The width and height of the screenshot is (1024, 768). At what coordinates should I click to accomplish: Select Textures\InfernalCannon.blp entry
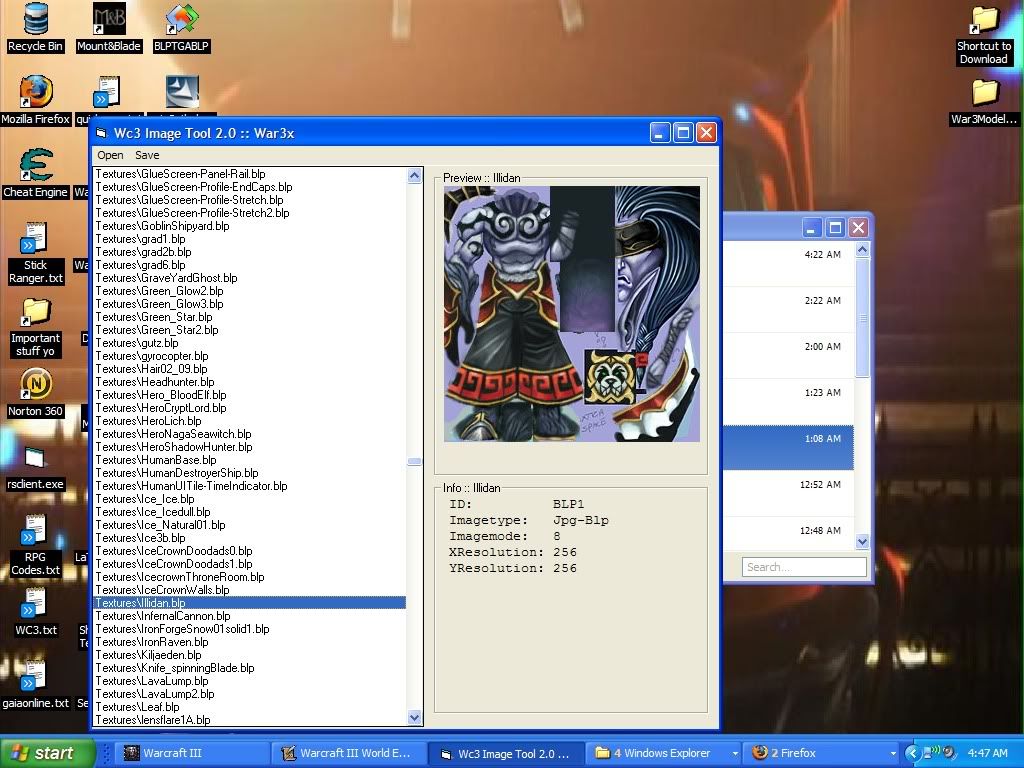[x=250, y=616]
